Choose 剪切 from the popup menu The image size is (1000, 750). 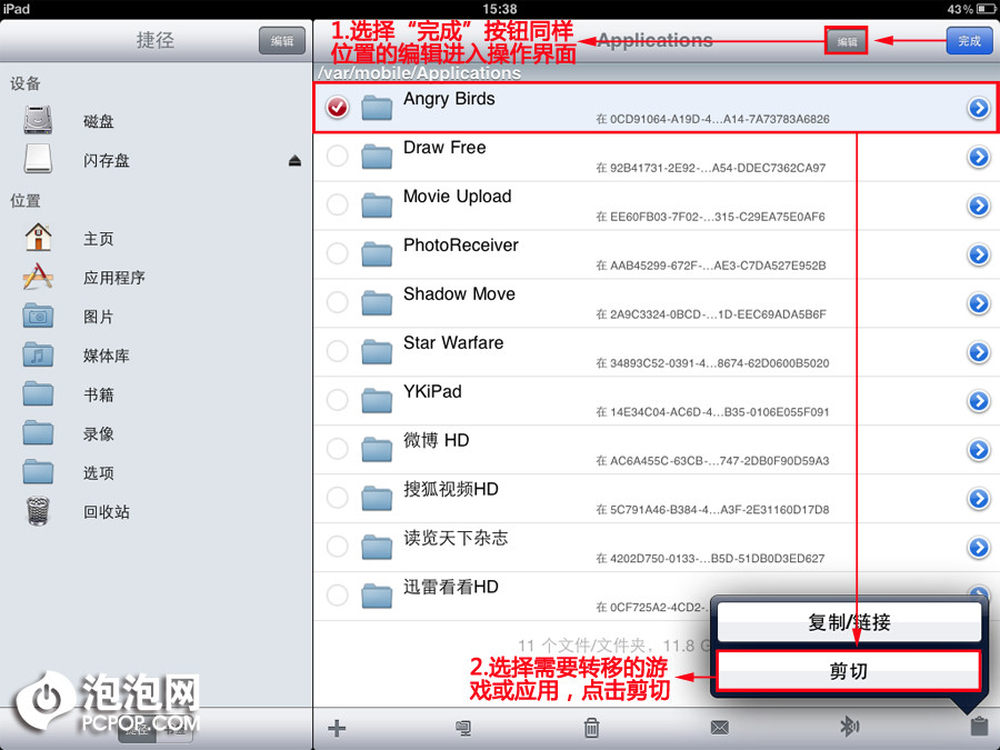pos(849,671)
